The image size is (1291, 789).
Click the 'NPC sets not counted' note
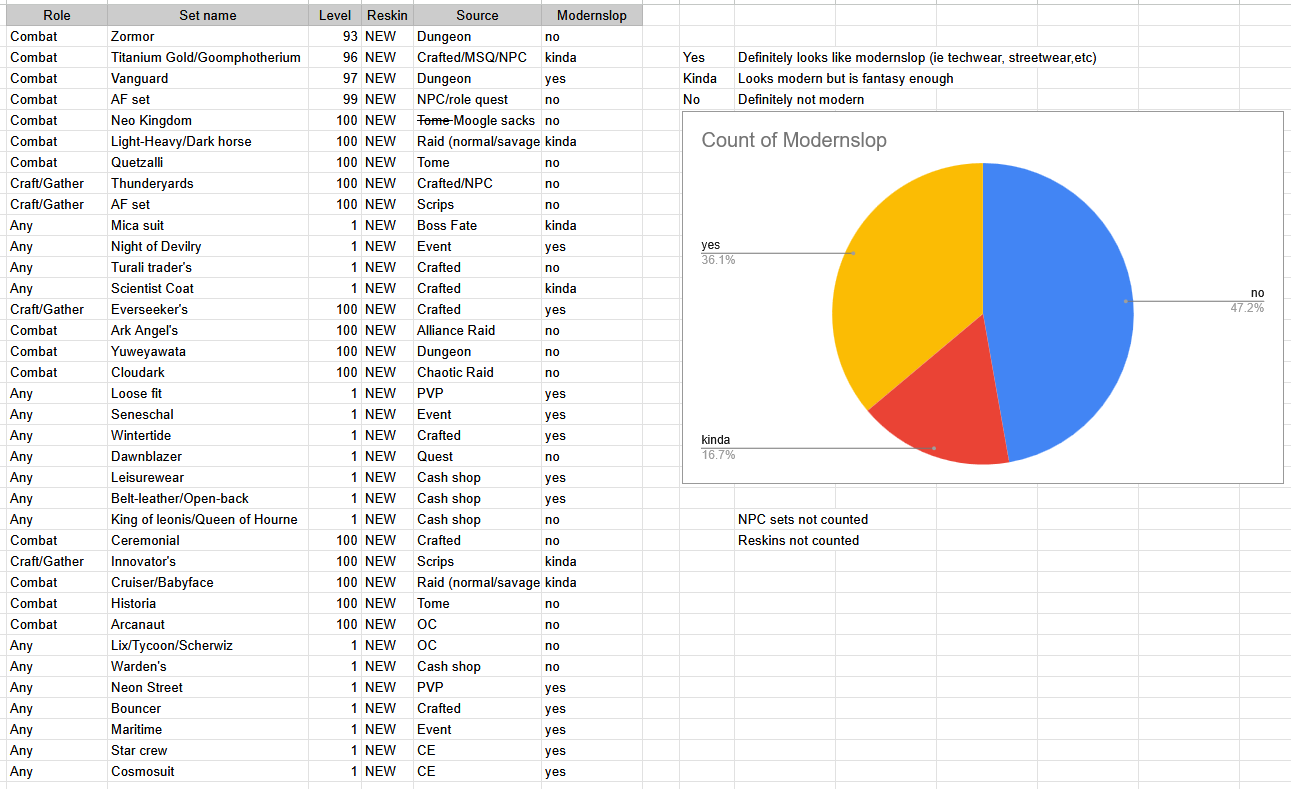[803, 519]
